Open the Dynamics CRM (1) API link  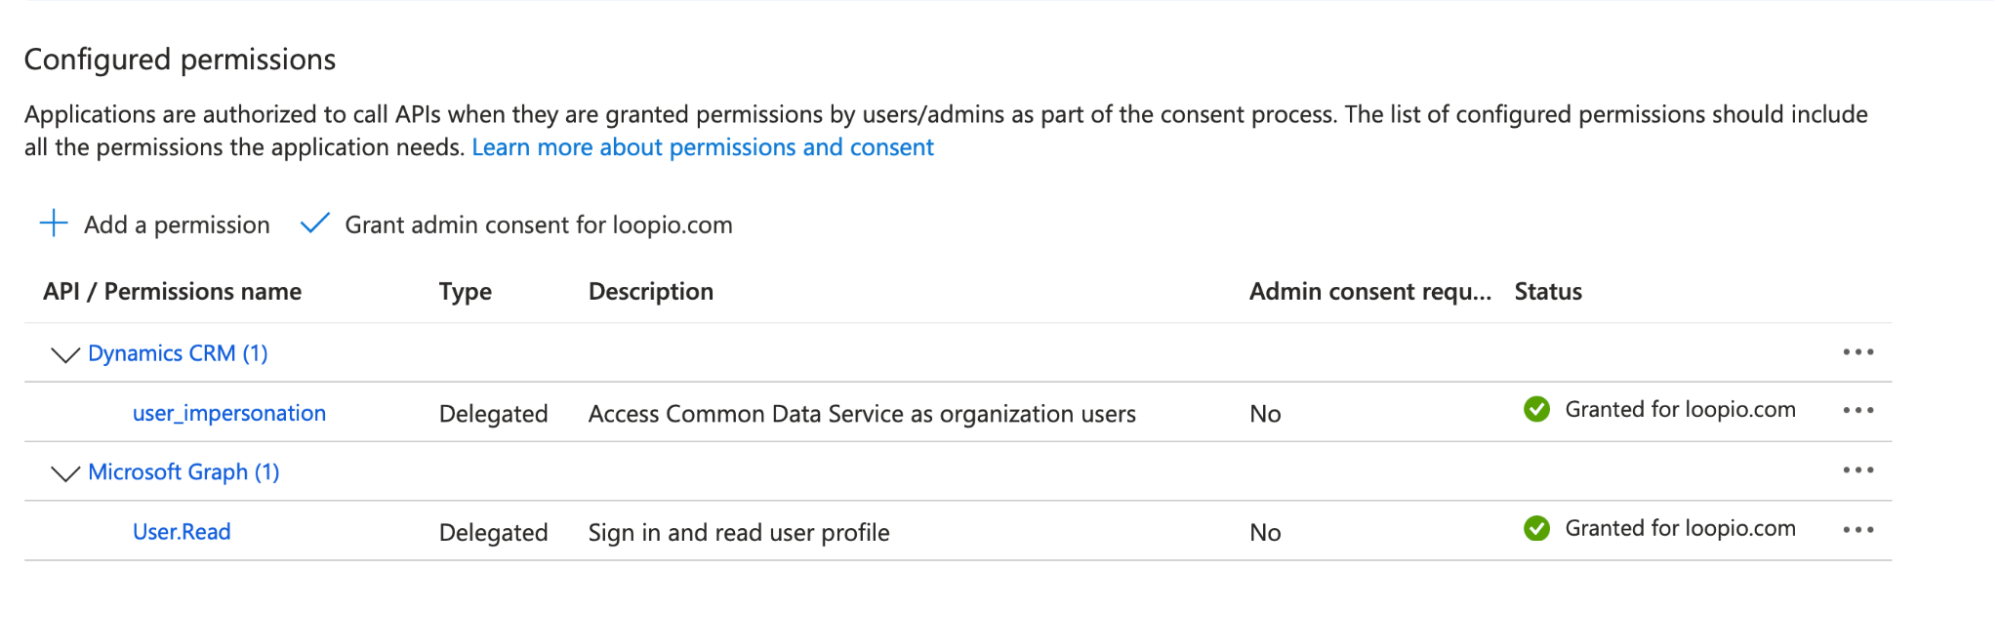pyautogui.click(x=178, y=353)
